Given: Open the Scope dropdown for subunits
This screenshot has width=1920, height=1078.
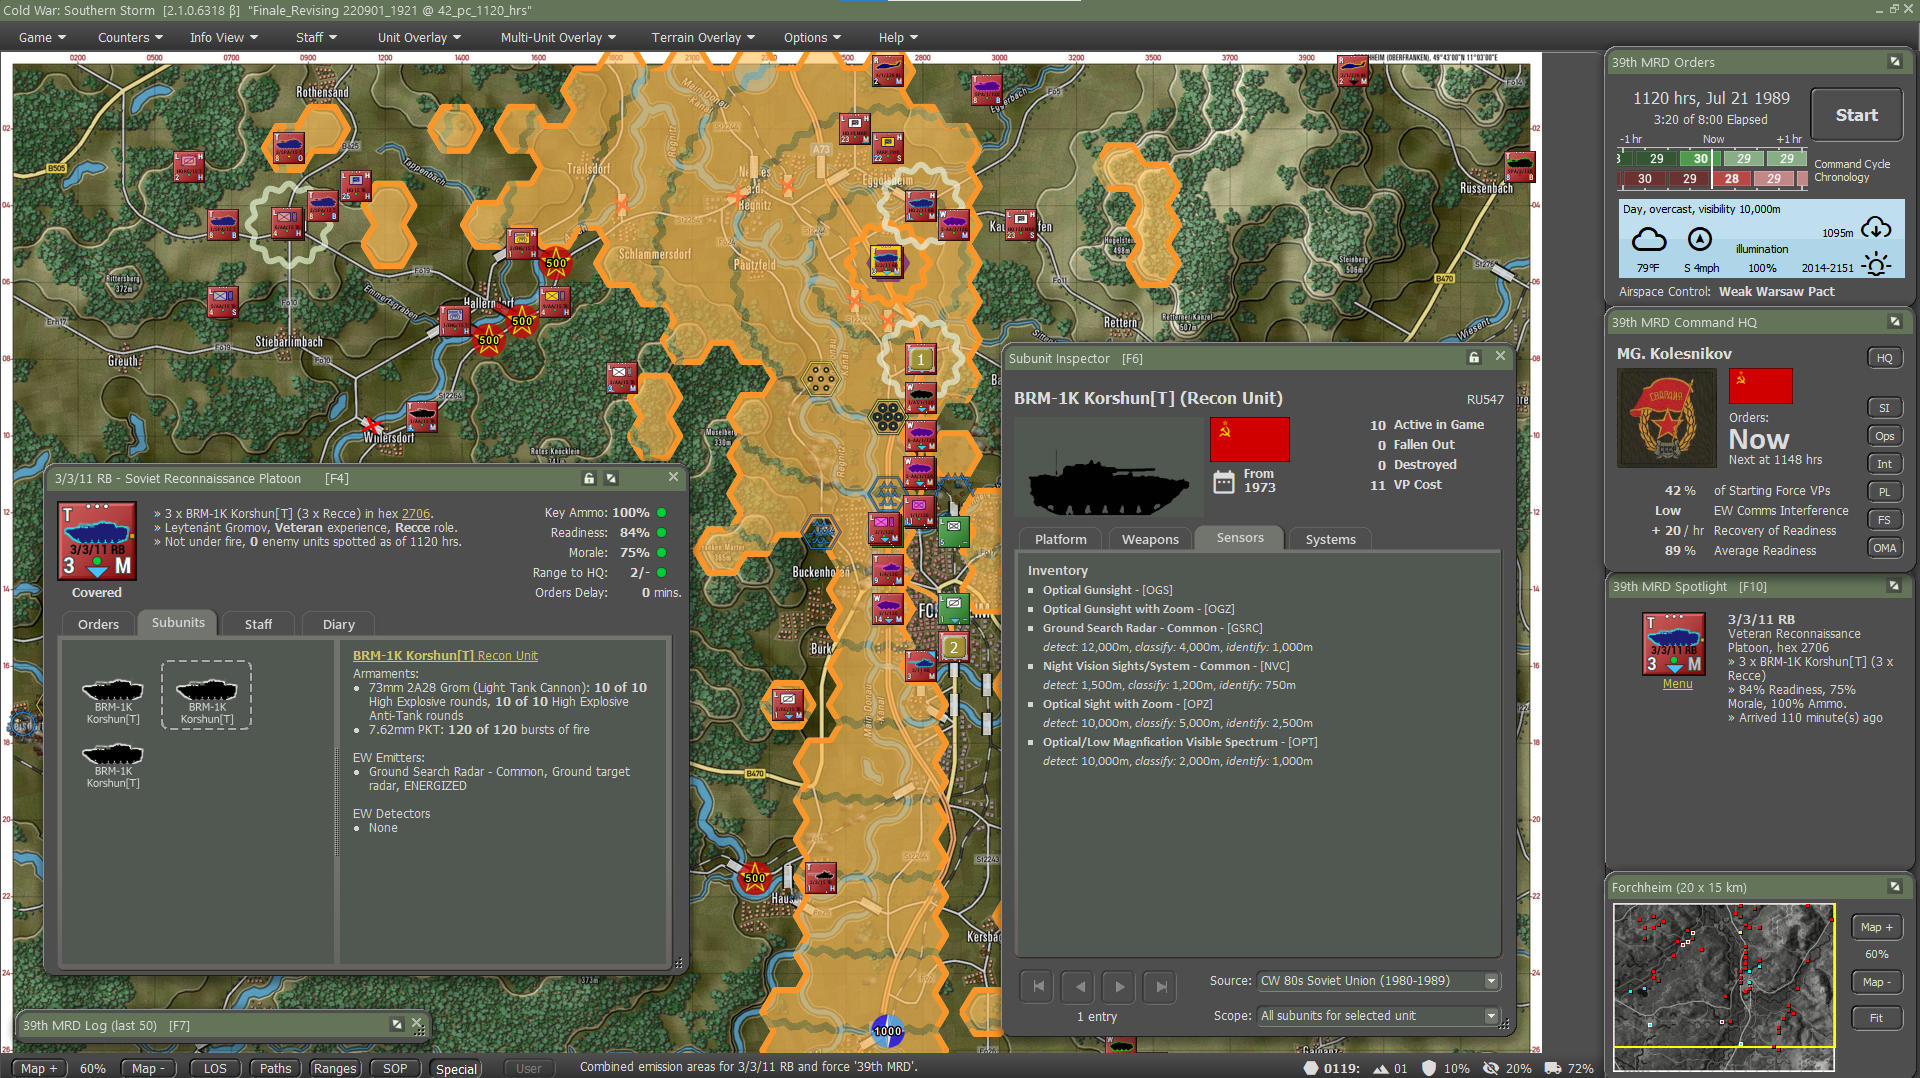Looking at the screenshot, I should pos(1377,1015).
